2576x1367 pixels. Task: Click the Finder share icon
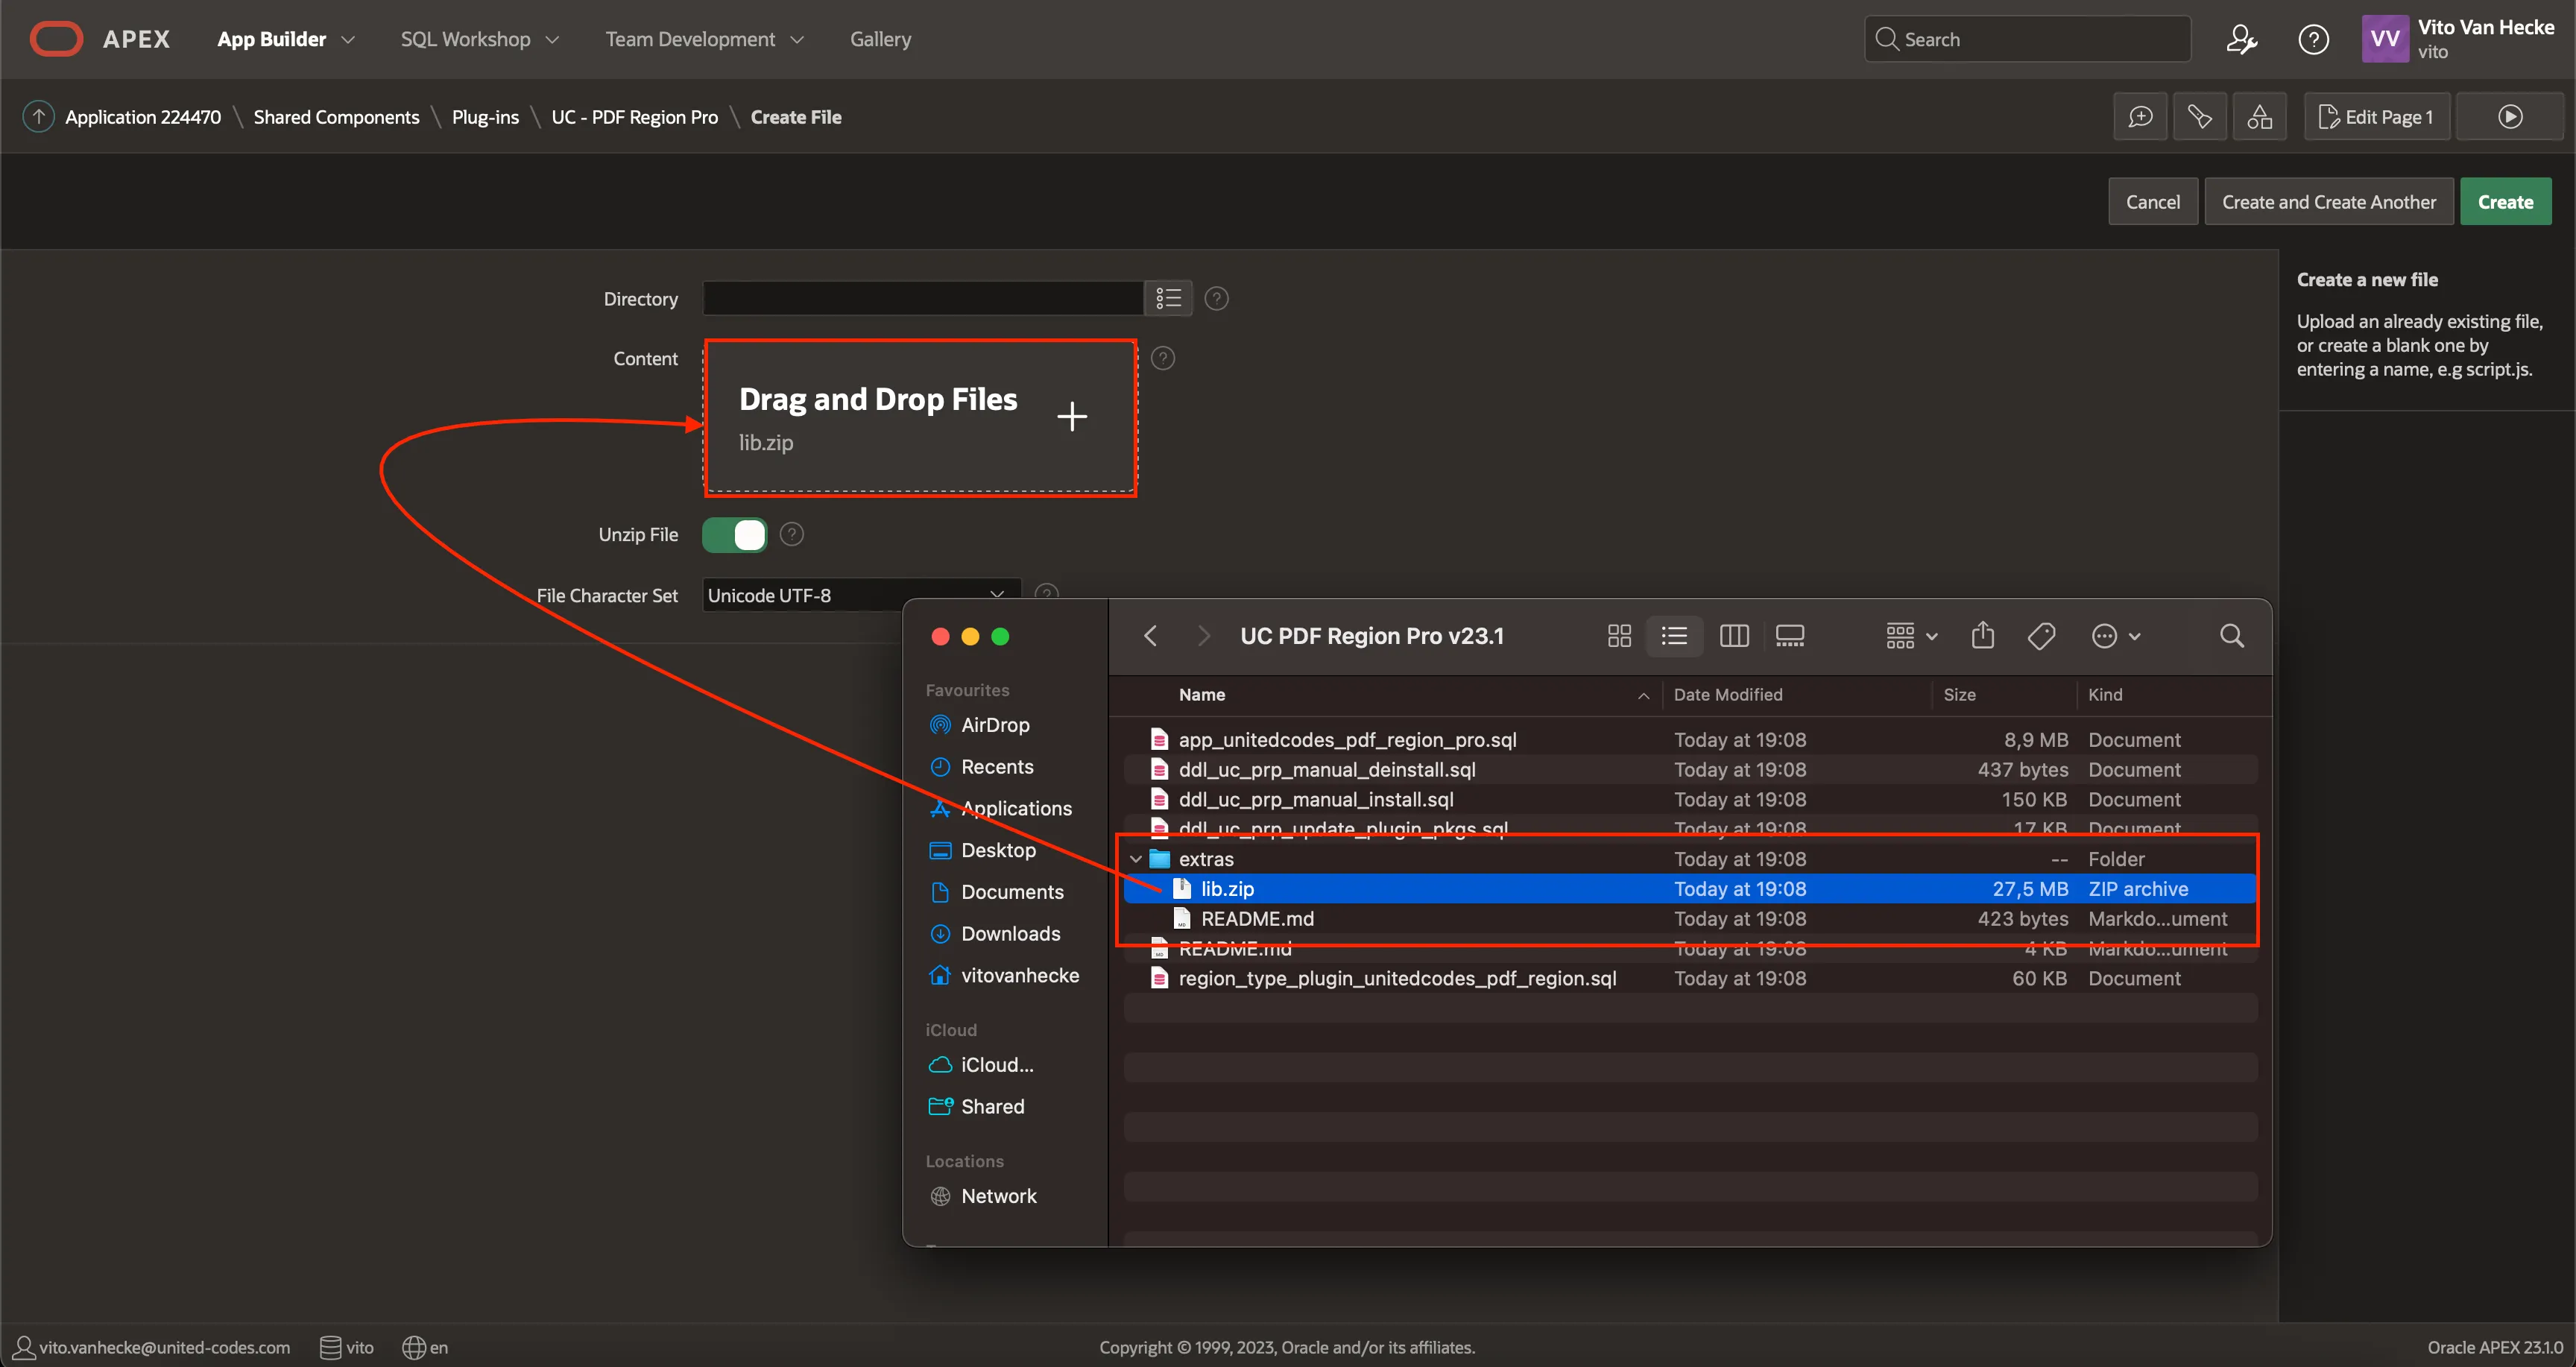[x=1982, y=636]
